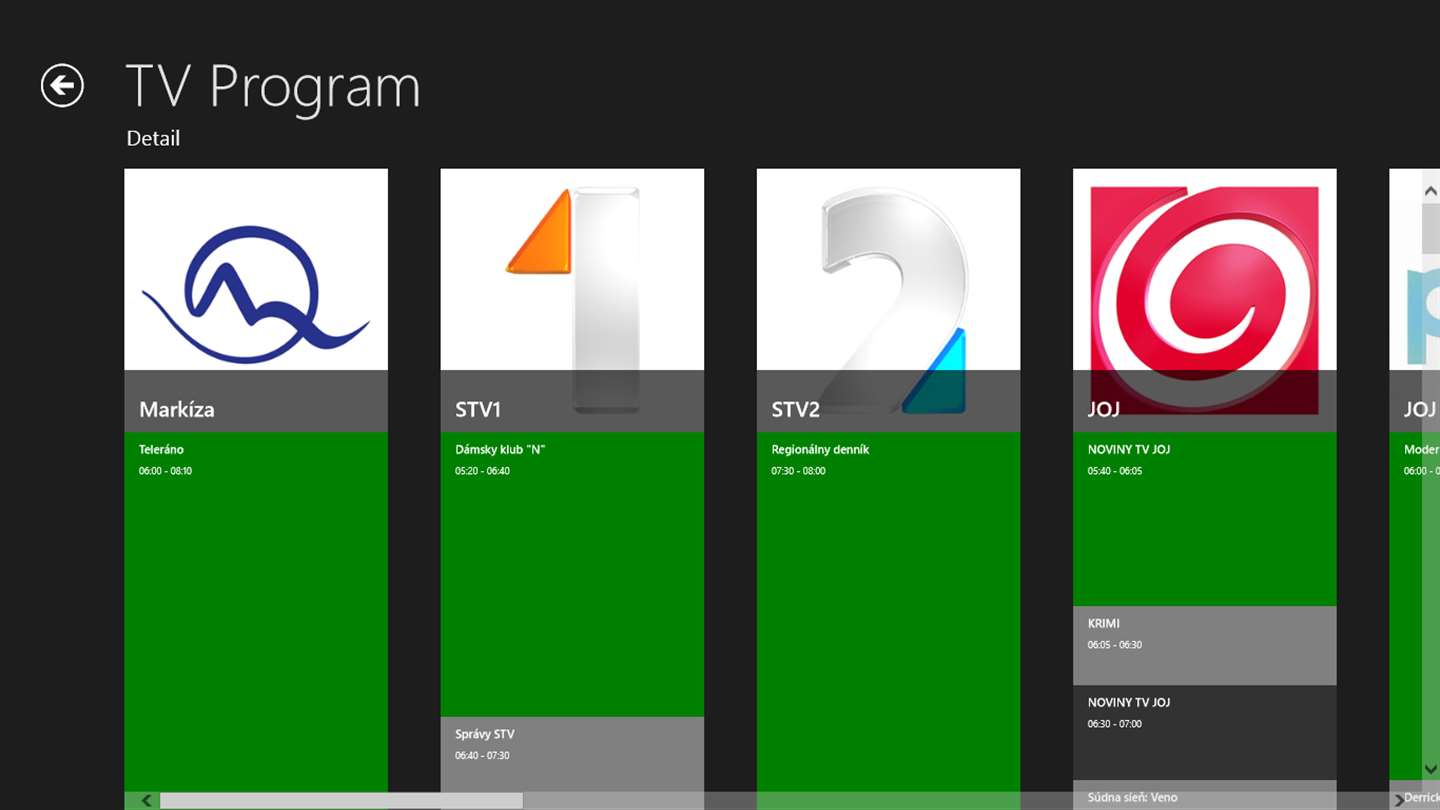1440x810 pixels.
Task: Select the STV1 channel name label
Action: (x=478, y=409)
